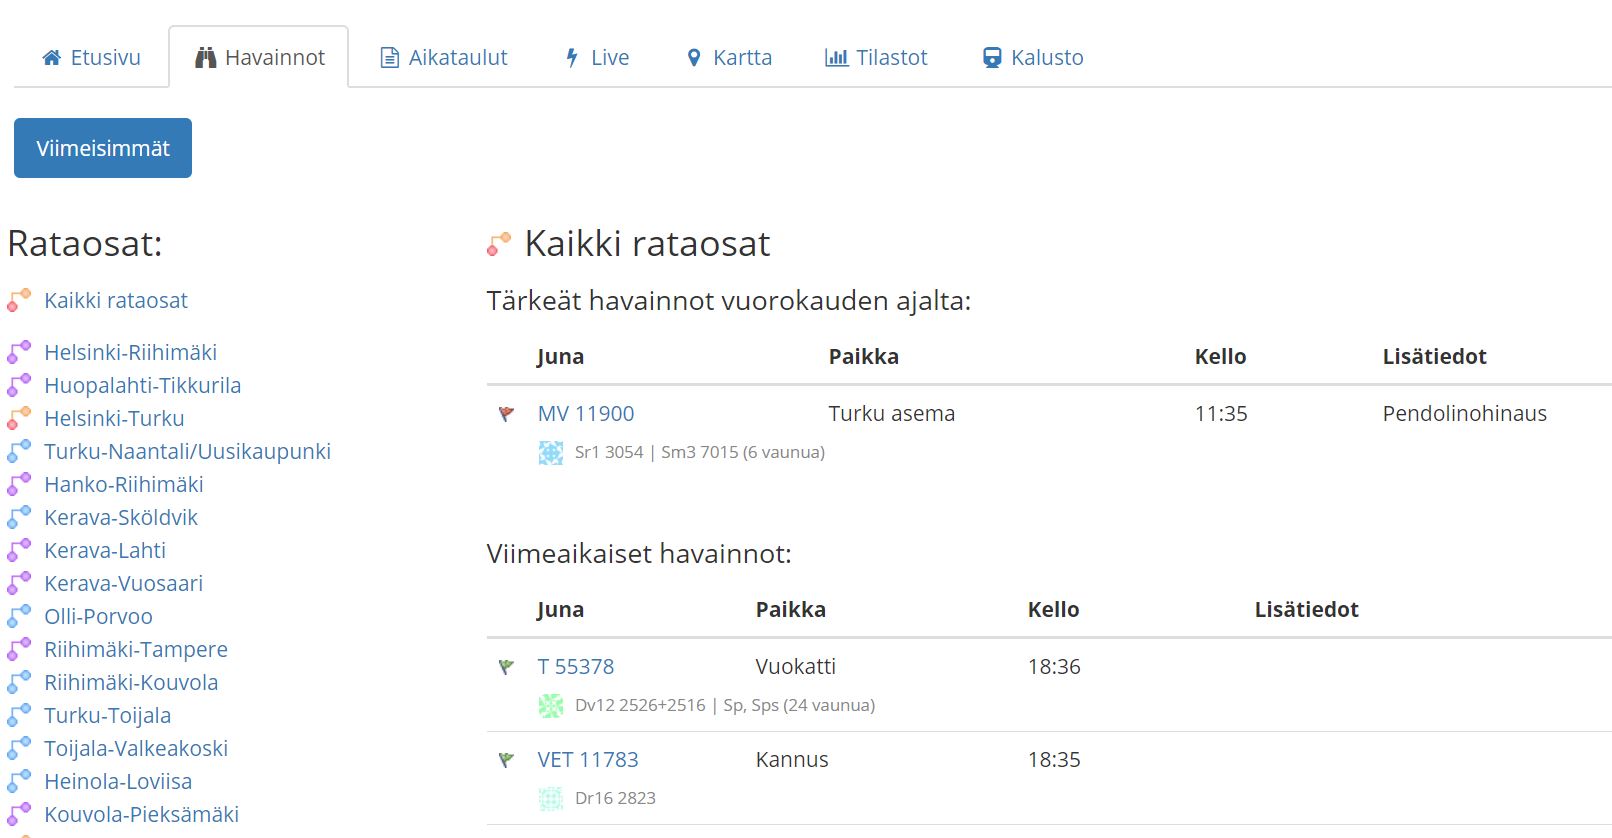Open the Etusivu tab

[x=91, y=58]
